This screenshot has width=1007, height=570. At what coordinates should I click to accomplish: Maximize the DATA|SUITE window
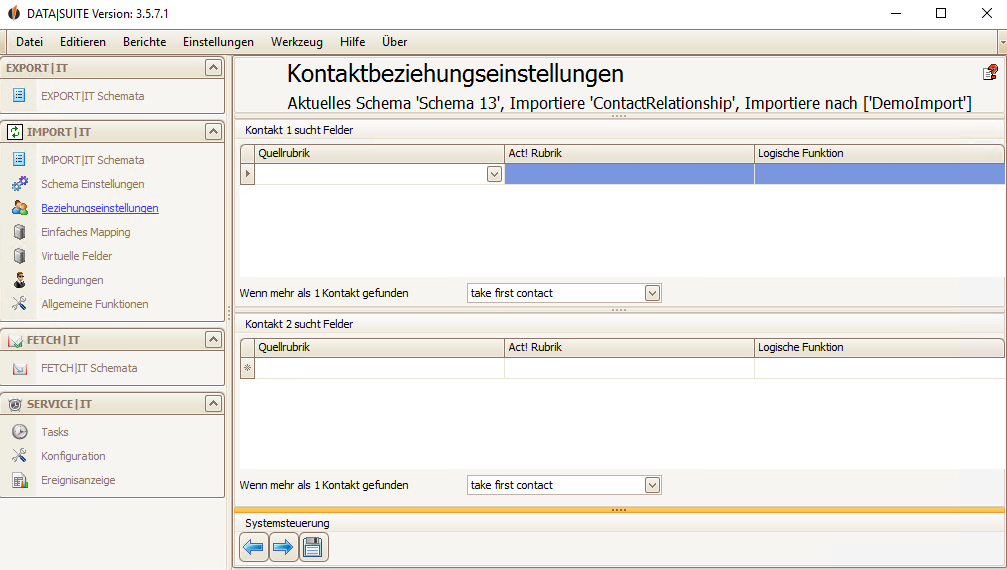[941, 13]
